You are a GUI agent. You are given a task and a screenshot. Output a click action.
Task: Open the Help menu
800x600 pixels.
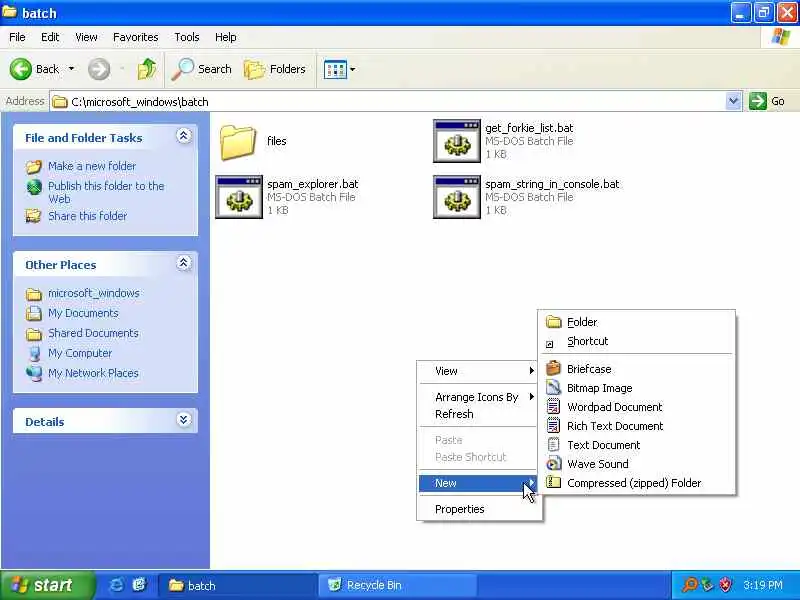pyautogui.click(x=226, y=37)
